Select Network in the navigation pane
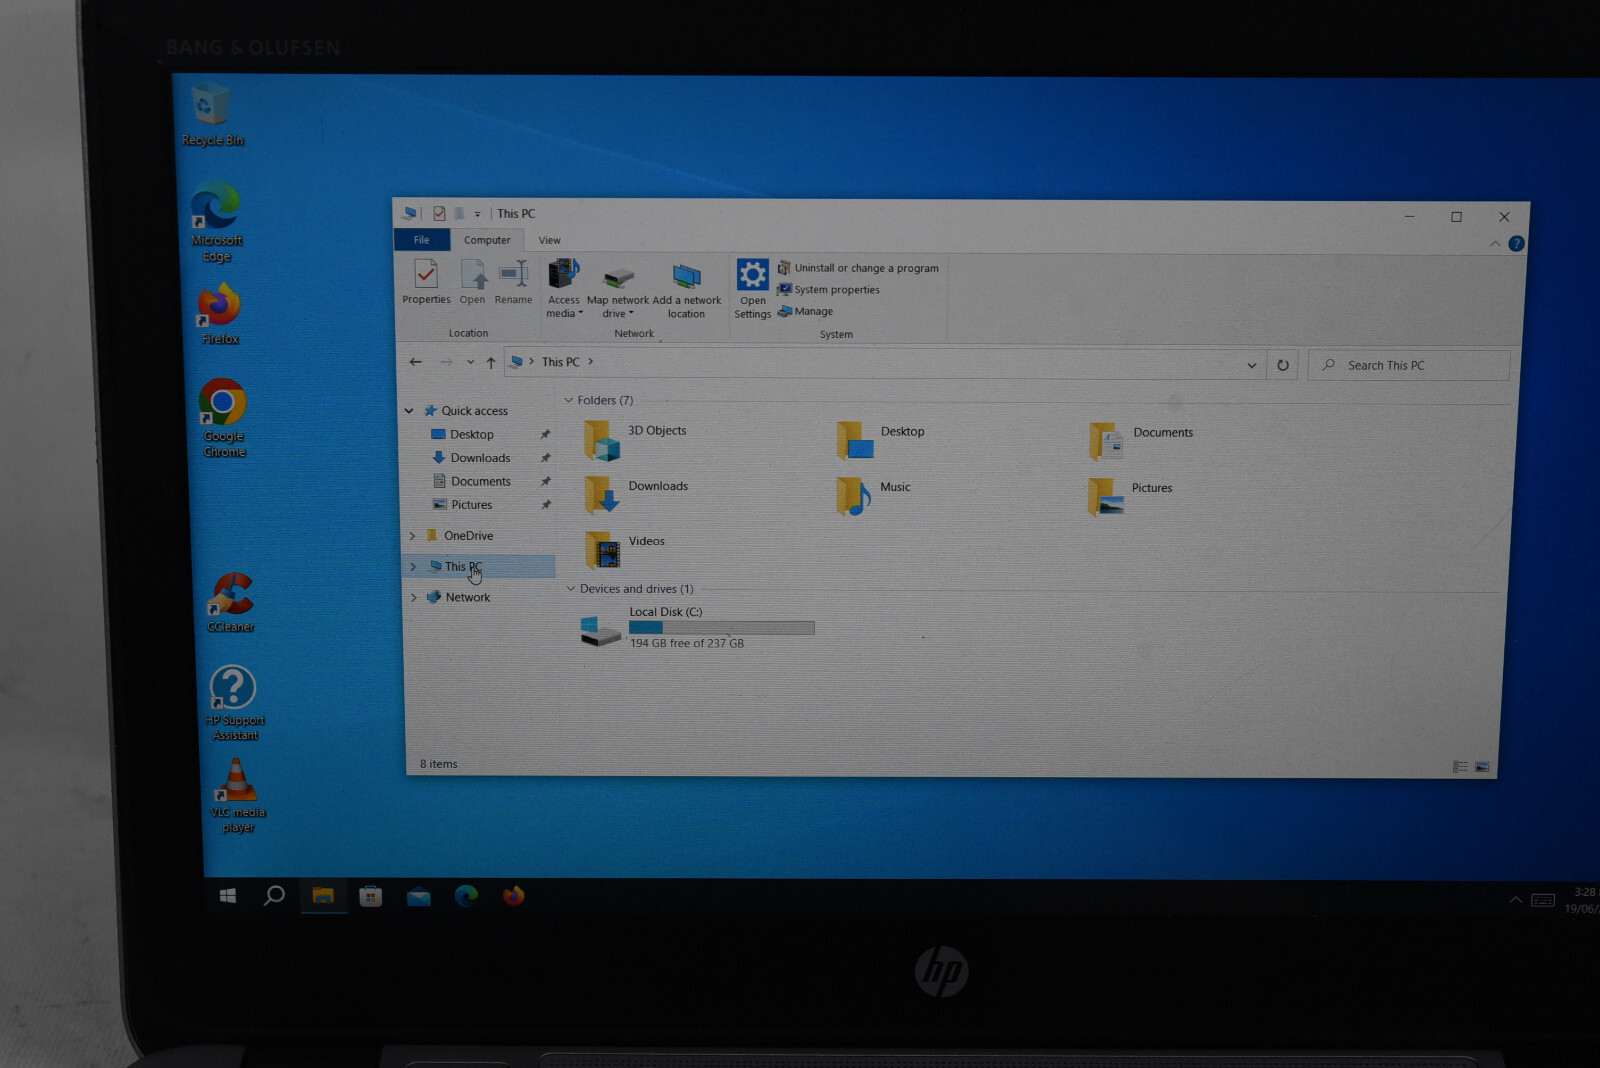 tap(467, 598)
